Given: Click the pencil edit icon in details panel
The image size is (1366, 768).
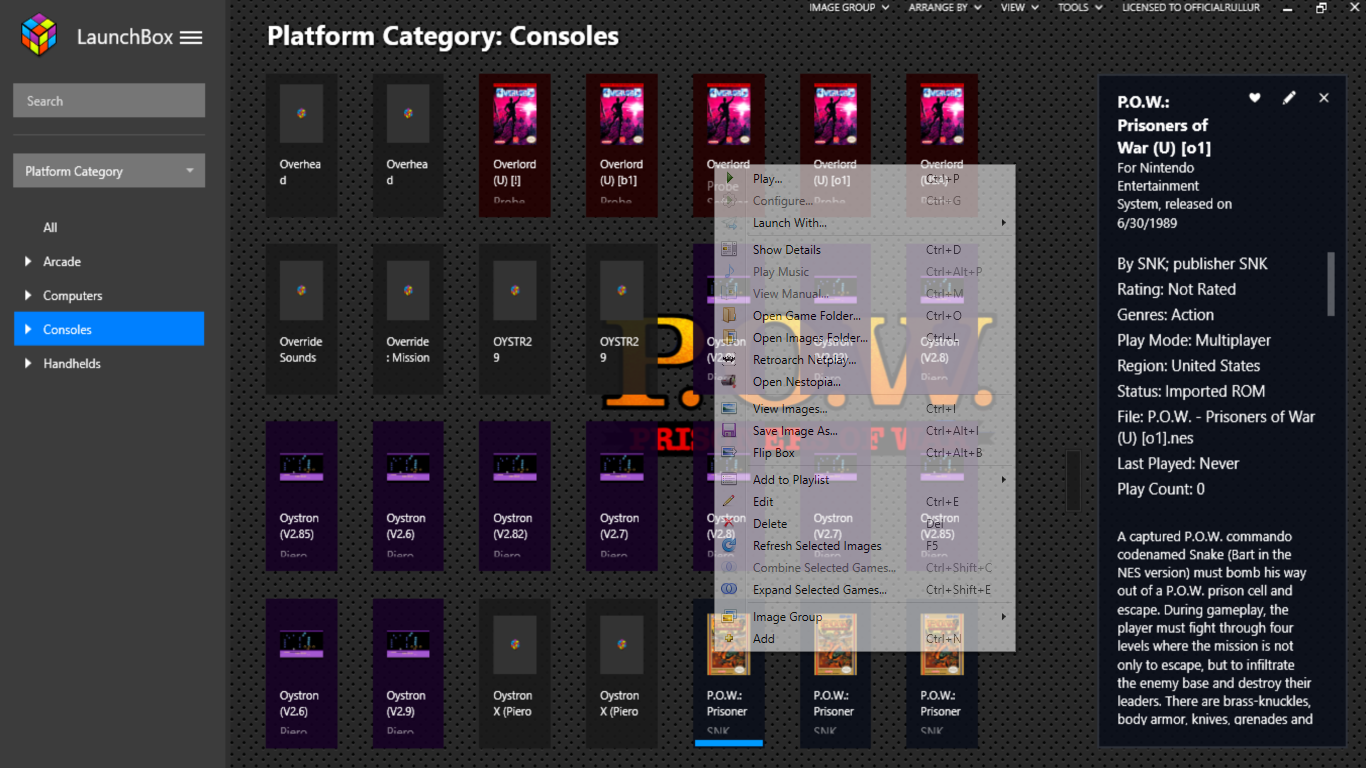Looking at the screenshot, I should [x=1289, y=98].
